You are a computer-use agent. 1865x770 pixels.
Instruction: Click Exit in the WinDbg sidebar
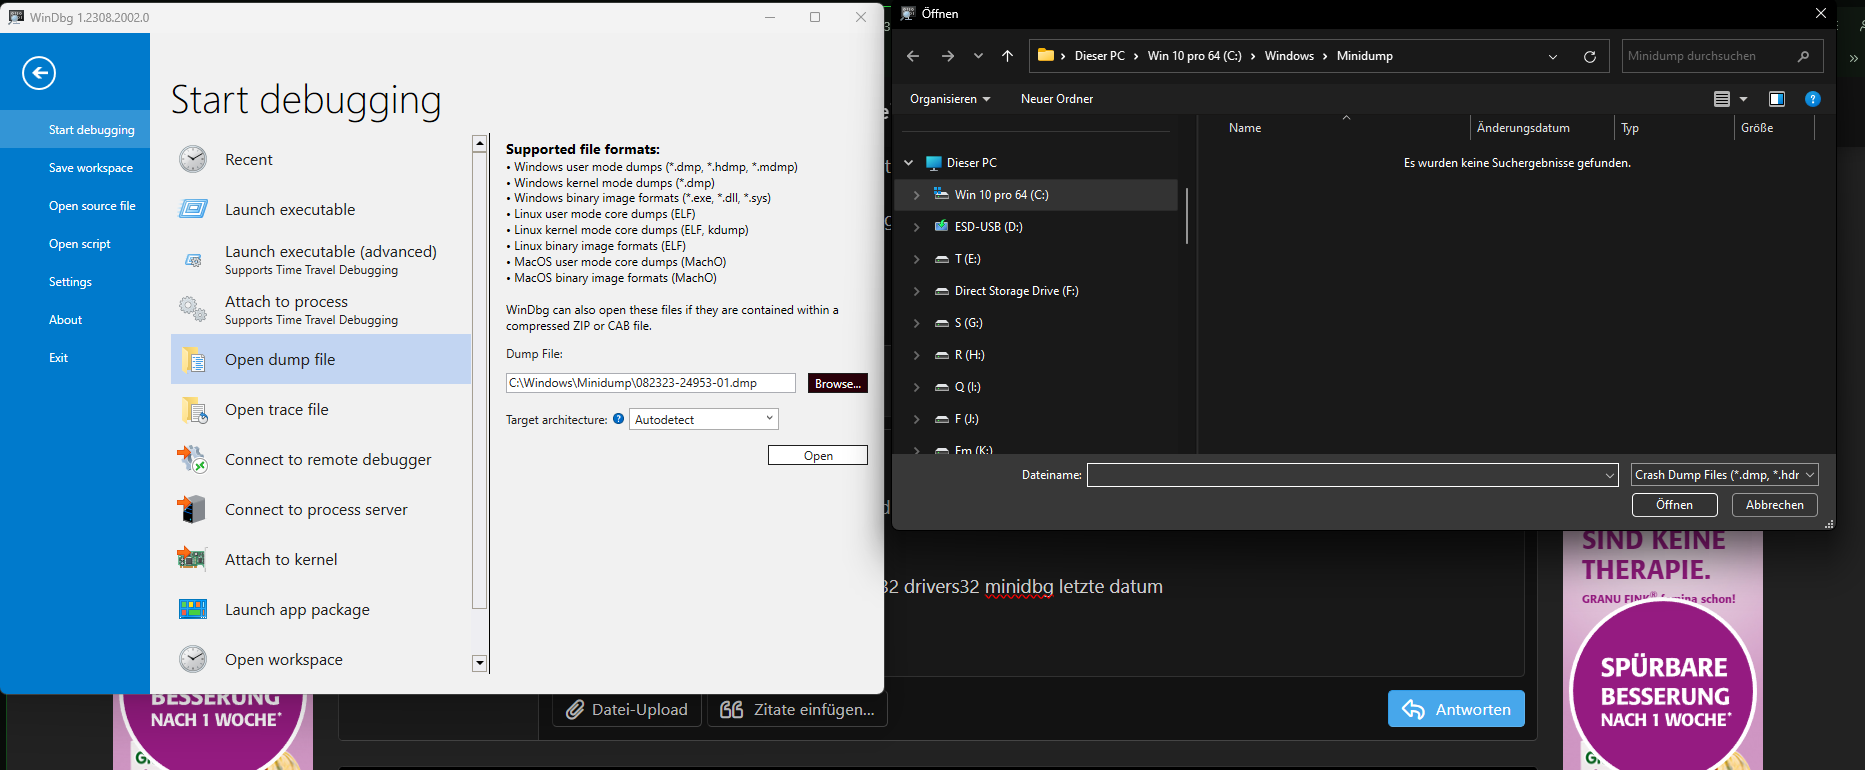[x=75, y=358]
